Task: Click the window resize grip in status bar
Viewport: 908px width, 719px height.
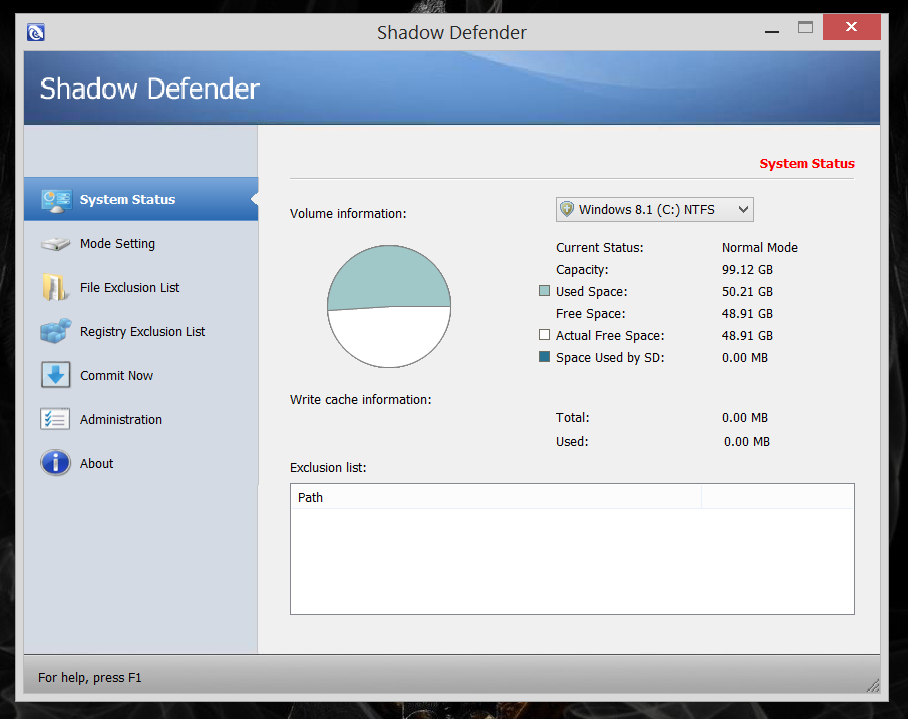Action: point(873,685)
